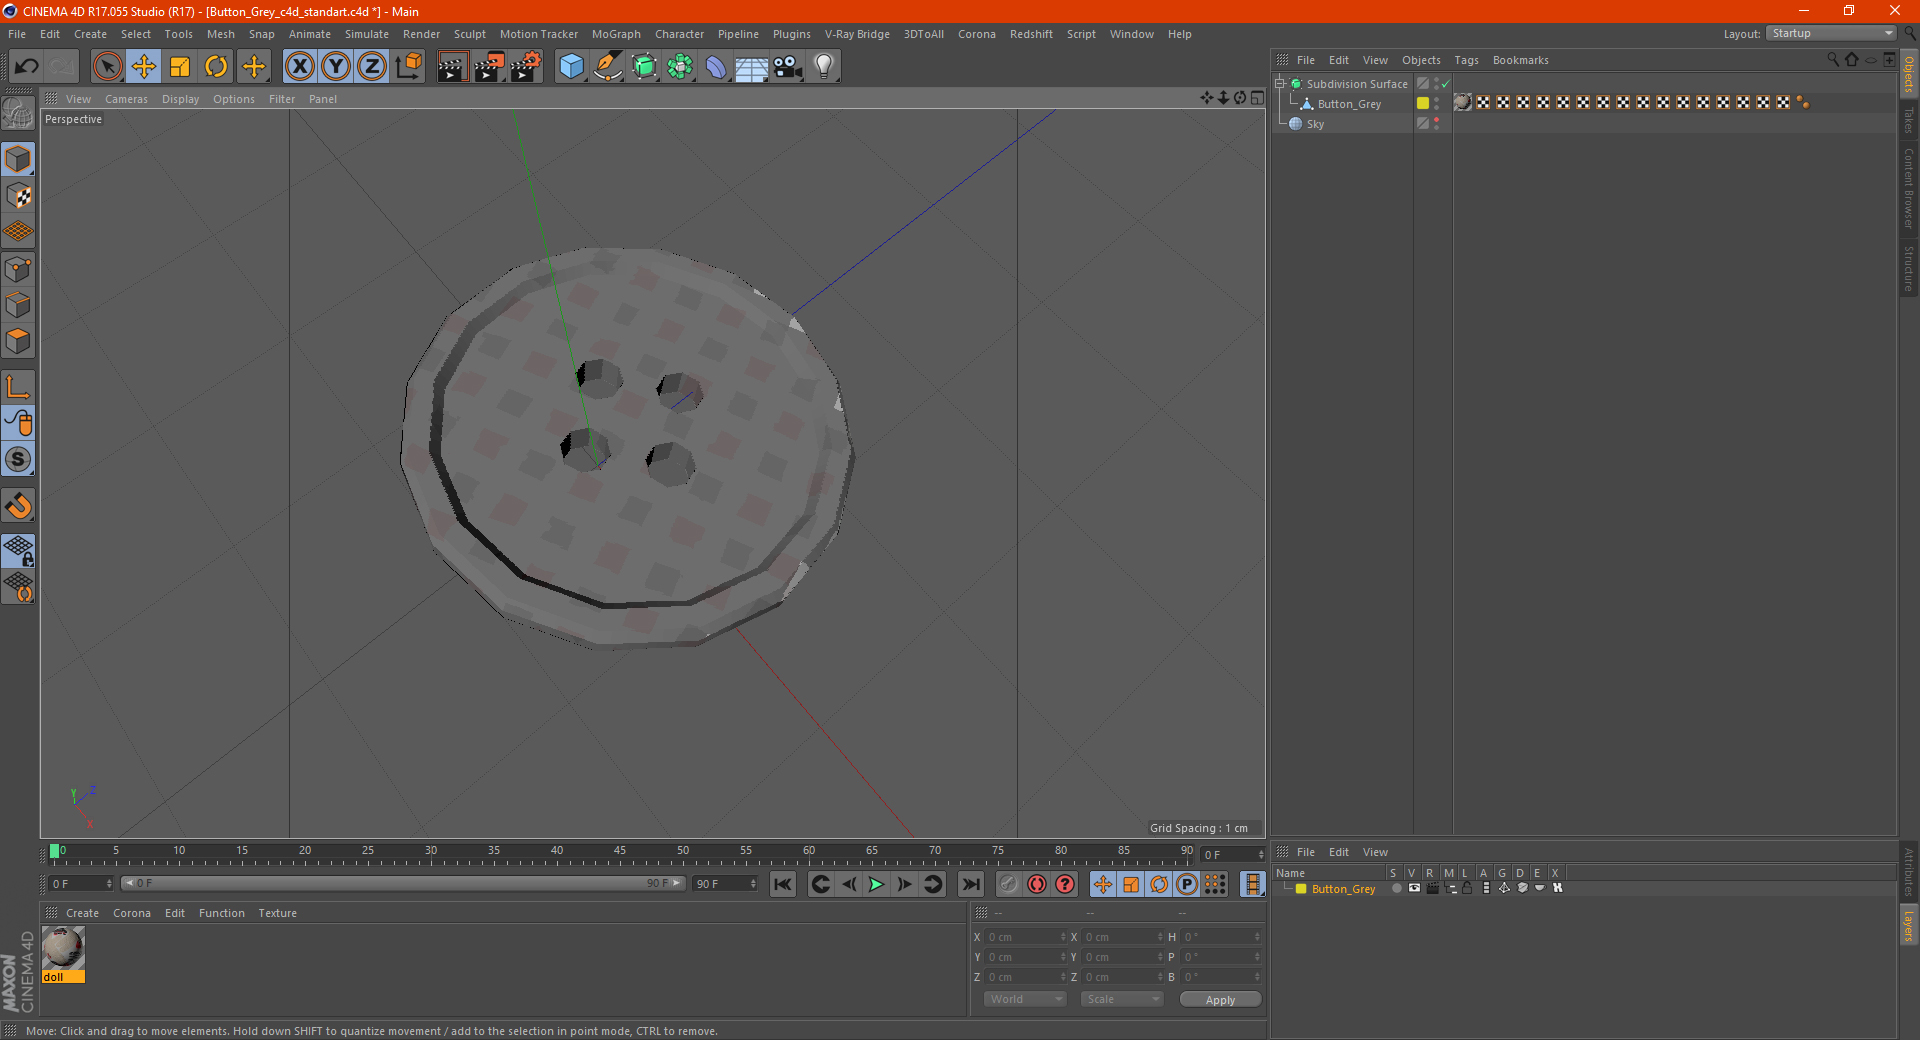Click the Apply button
The height and width of the screenshot is (1040, 1920).
1220,1000
